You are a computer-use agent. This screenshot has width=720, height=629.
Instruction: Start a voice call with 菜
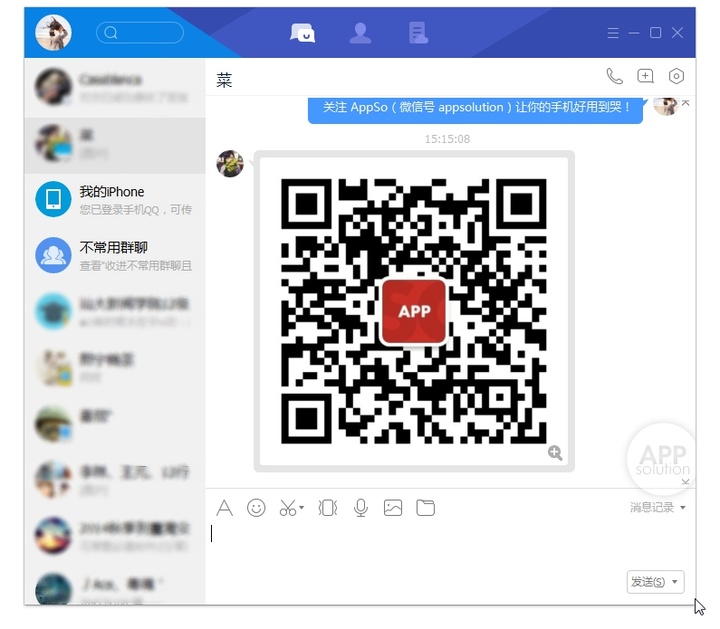pyautogui.click(x=615, y=76)
